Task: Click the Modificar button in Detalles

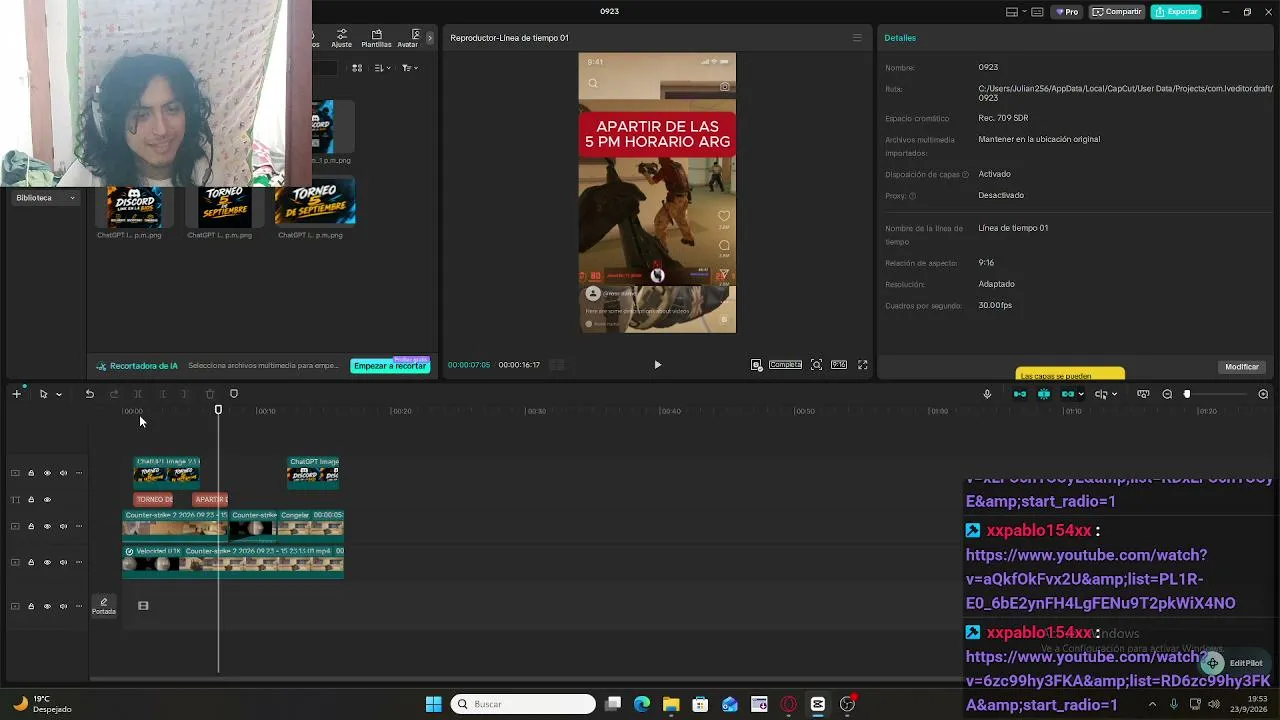Action: pos(1242,367)
